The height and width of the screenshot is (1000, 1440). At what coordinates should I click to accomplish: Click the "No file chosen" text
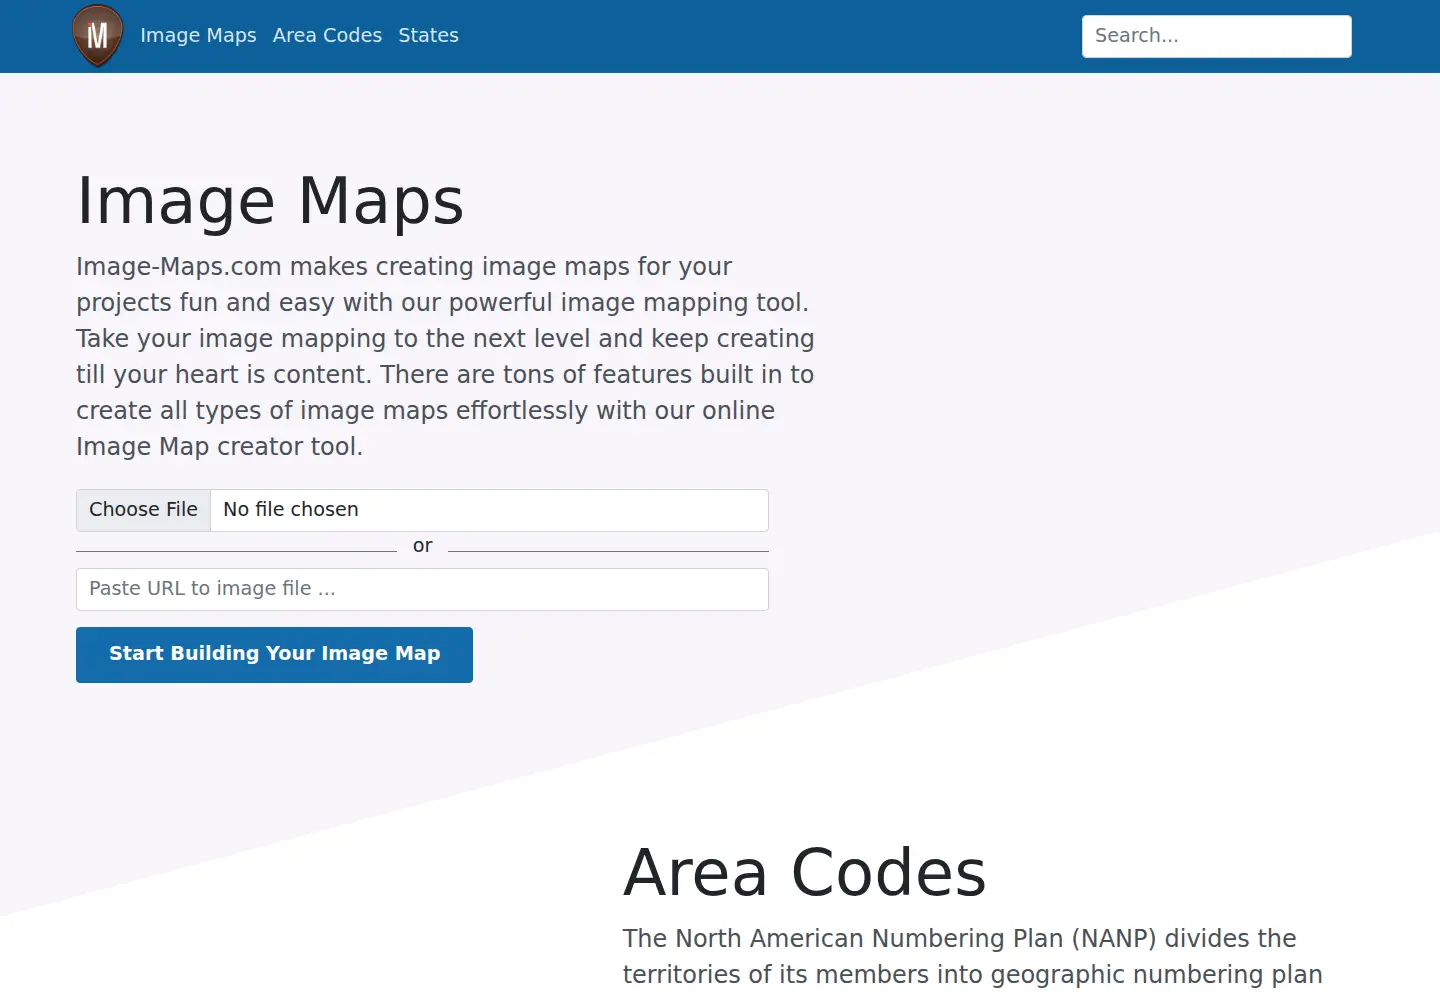(291, 510)
